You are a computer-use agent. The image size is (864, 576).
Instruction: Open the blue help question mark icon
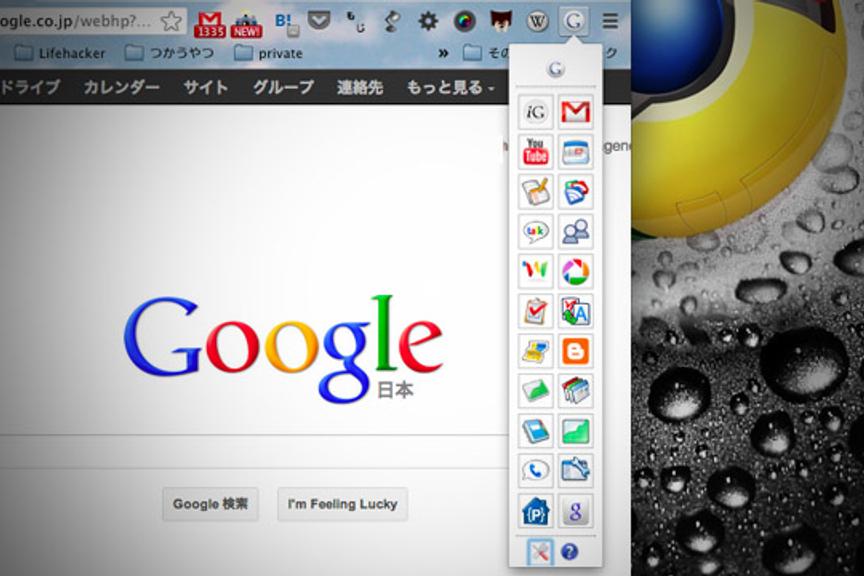coord(570,551)
